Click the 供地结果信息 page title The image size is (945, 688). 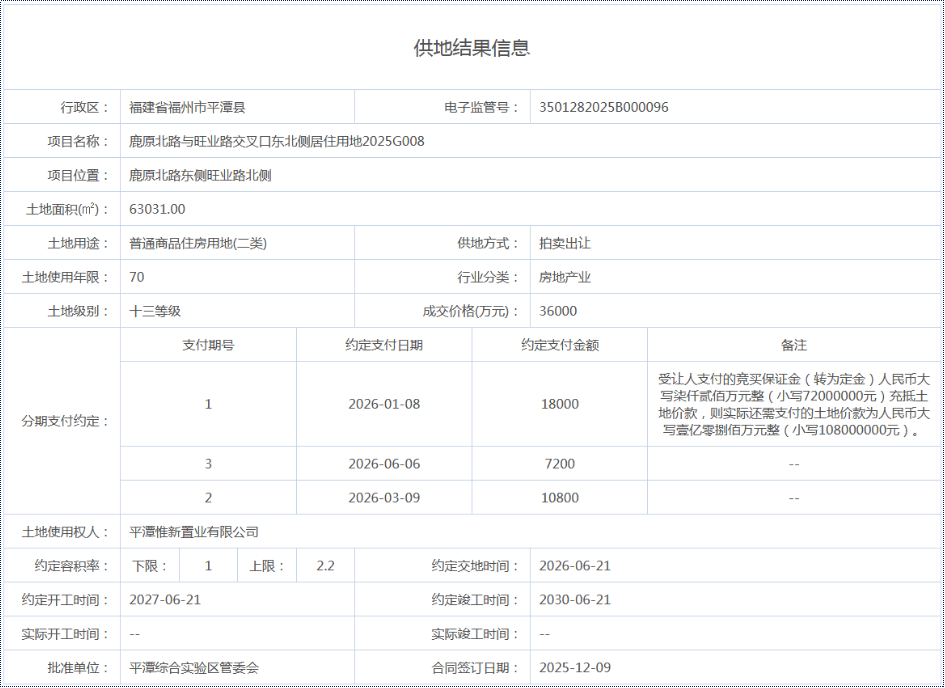pos(472,48)
